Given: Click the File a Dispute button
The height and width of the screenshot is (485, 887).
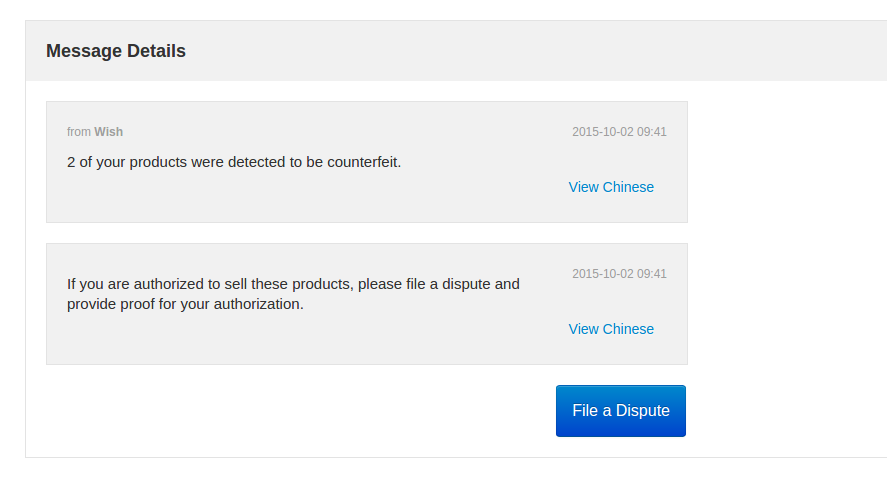Looking at the screenshot, I should (620, 411).
